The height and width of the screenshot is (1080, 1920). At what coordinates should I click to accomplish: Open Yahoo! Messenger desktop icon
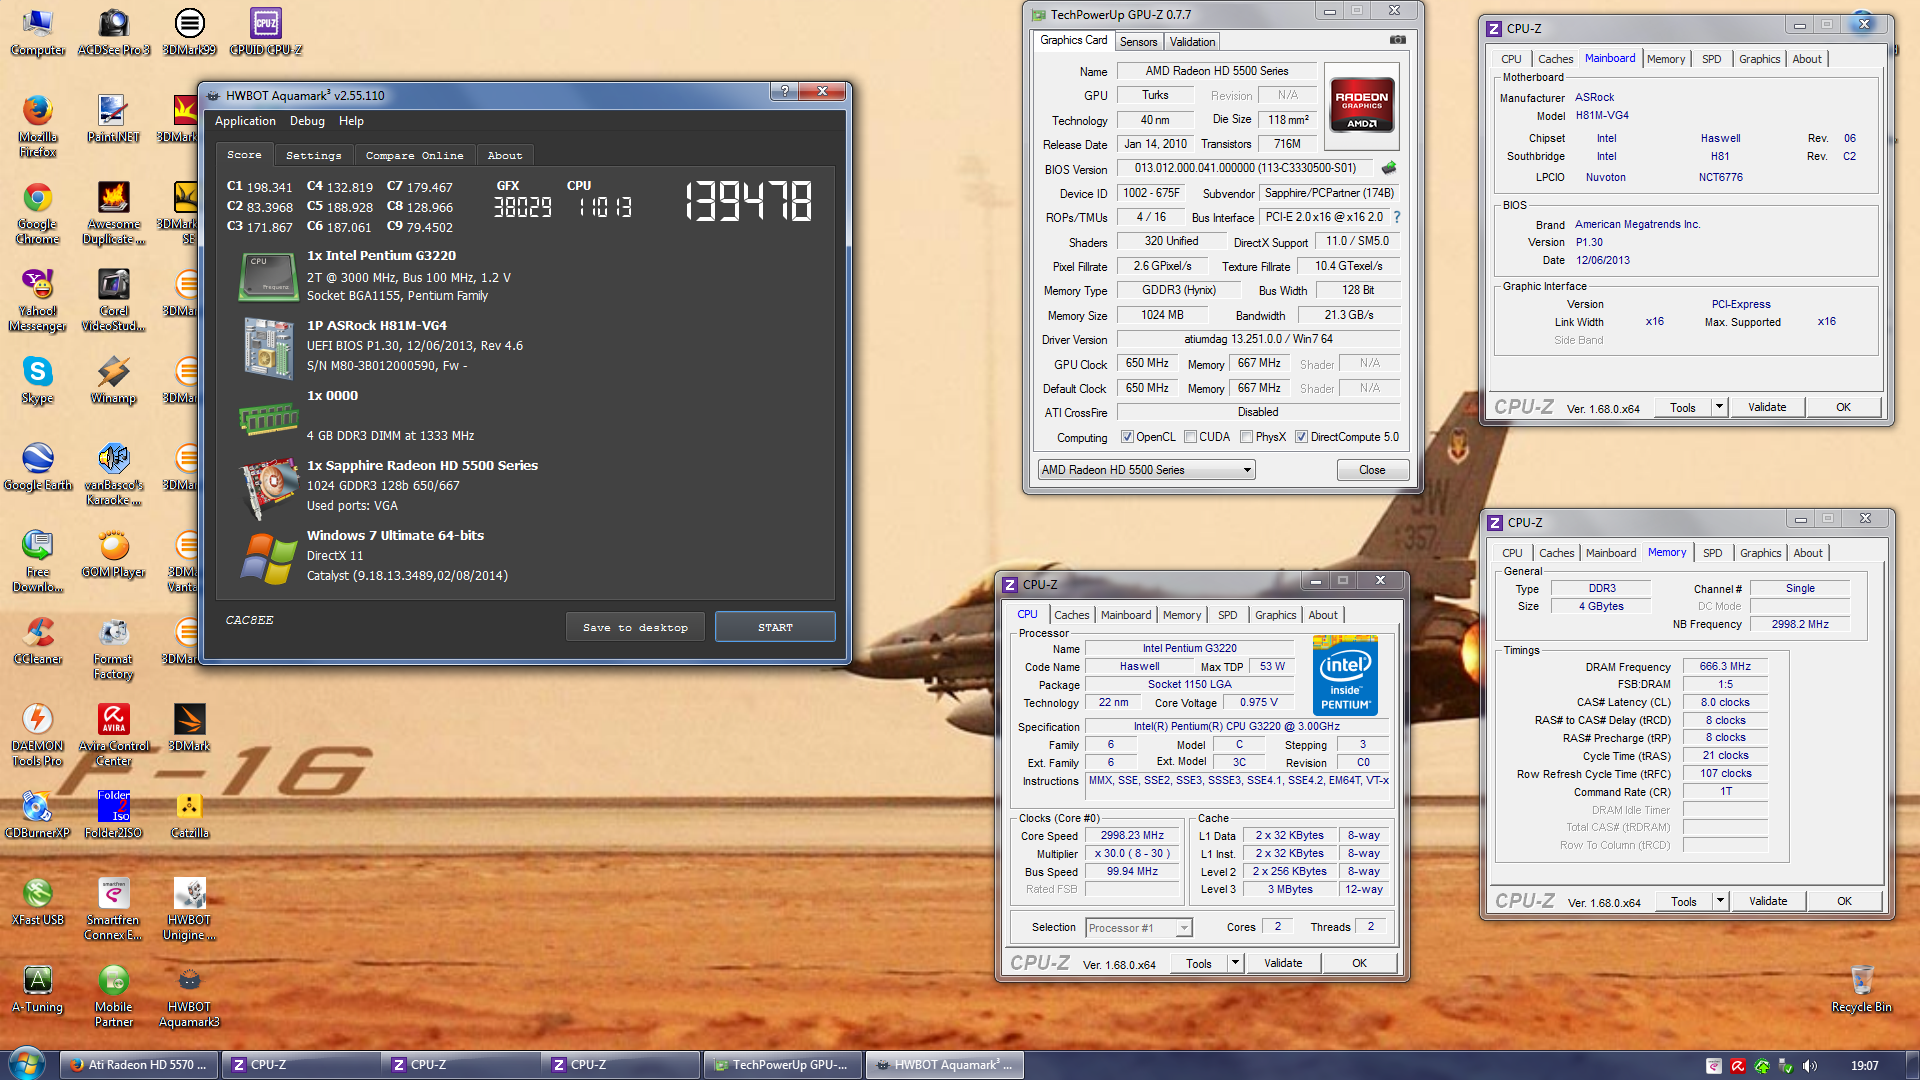coord(37,300)
